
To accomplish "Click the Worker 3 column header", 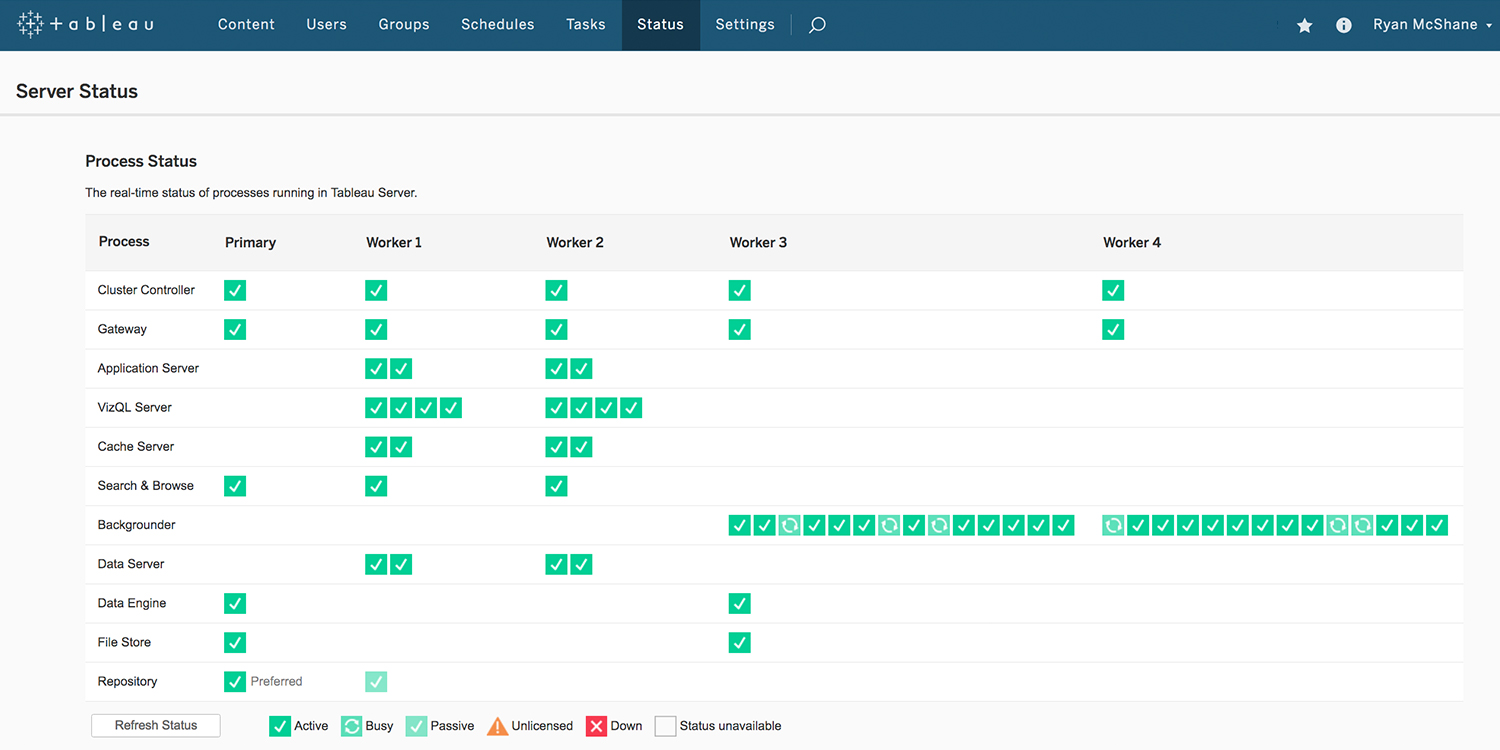I will click(x=758, y=242).
